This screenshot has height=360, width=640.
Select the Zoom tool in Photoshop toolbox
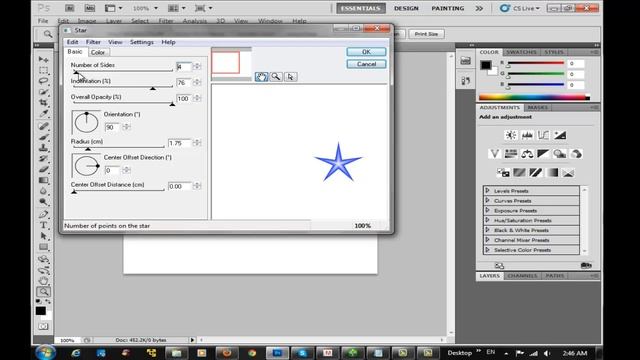point(43,291)
